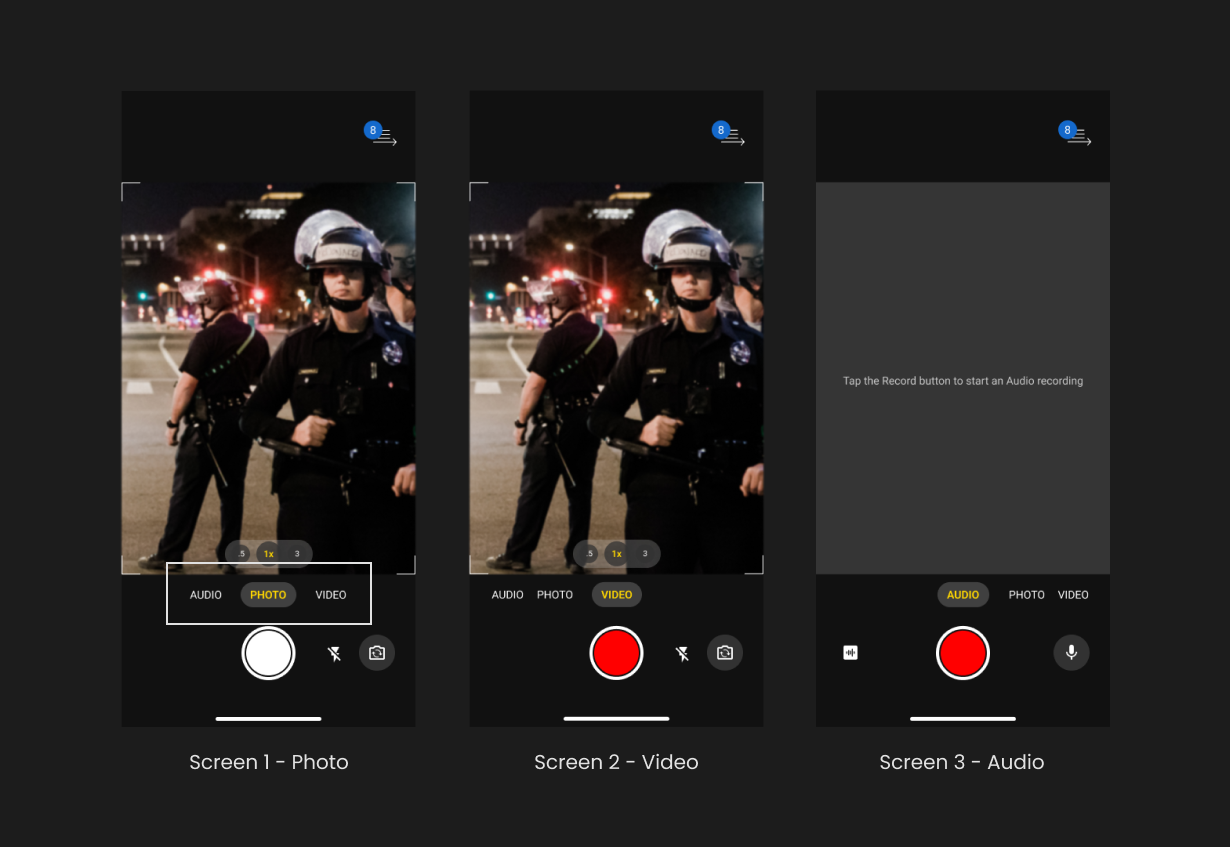The image size is (1230, 847).
Task: Select 3x zoom level on Photo screen
Action: 297,554
